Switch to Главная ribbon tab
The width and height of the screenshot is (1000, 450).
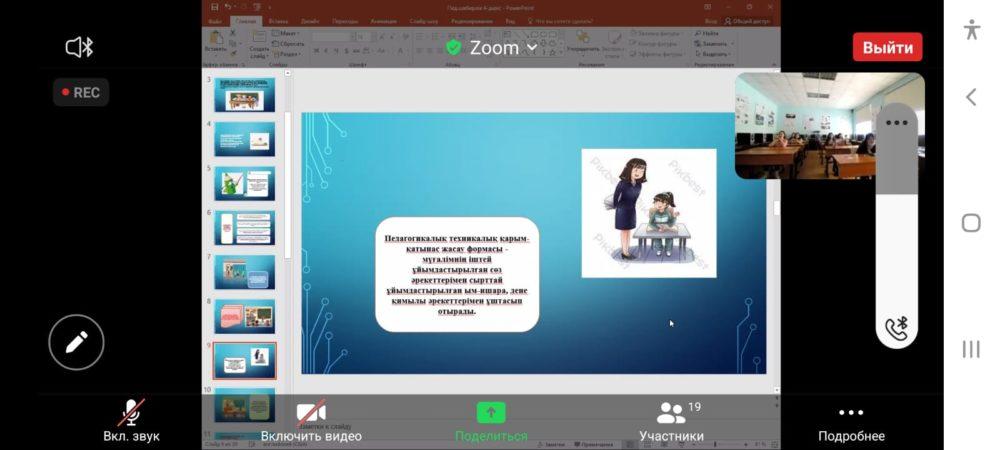246,21
